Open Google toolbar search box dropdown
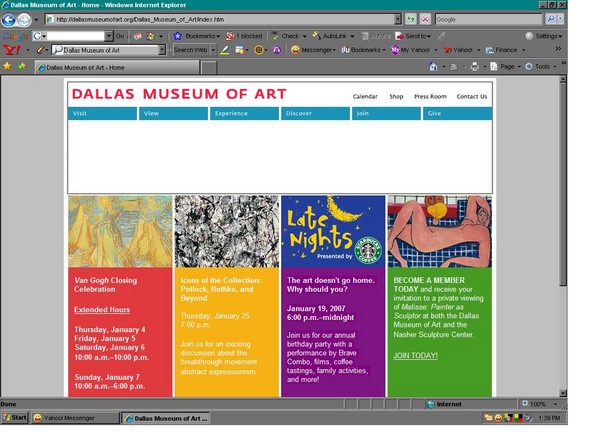 point(109,36)
